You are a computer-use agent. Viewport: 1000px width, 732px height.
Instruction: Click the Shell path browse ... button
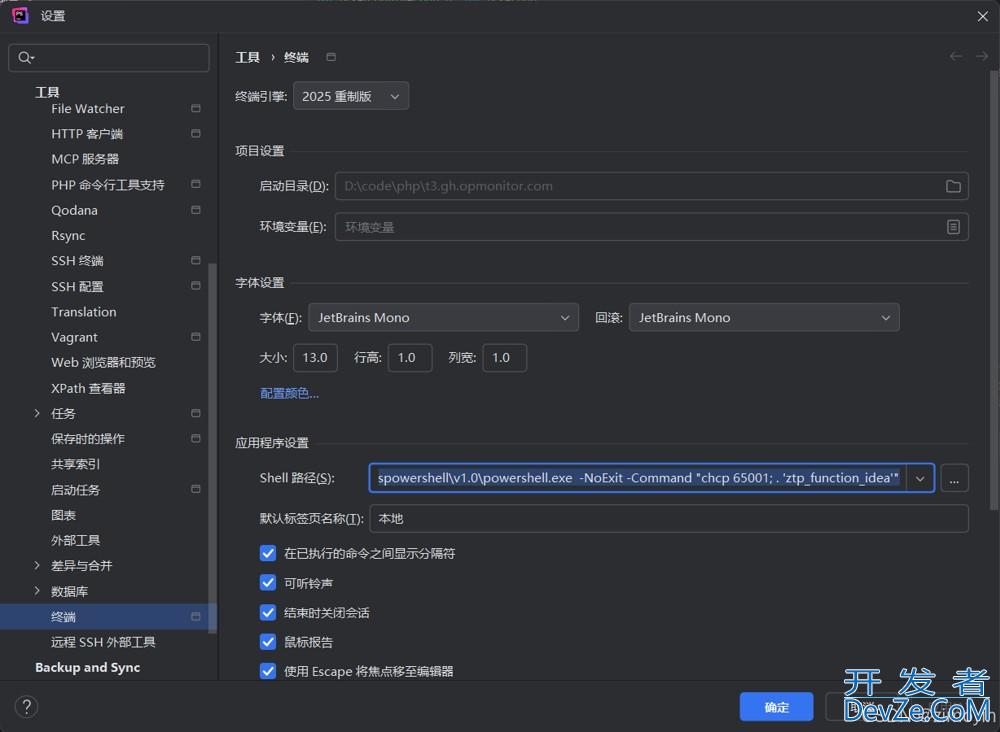[x=954, y=478]
